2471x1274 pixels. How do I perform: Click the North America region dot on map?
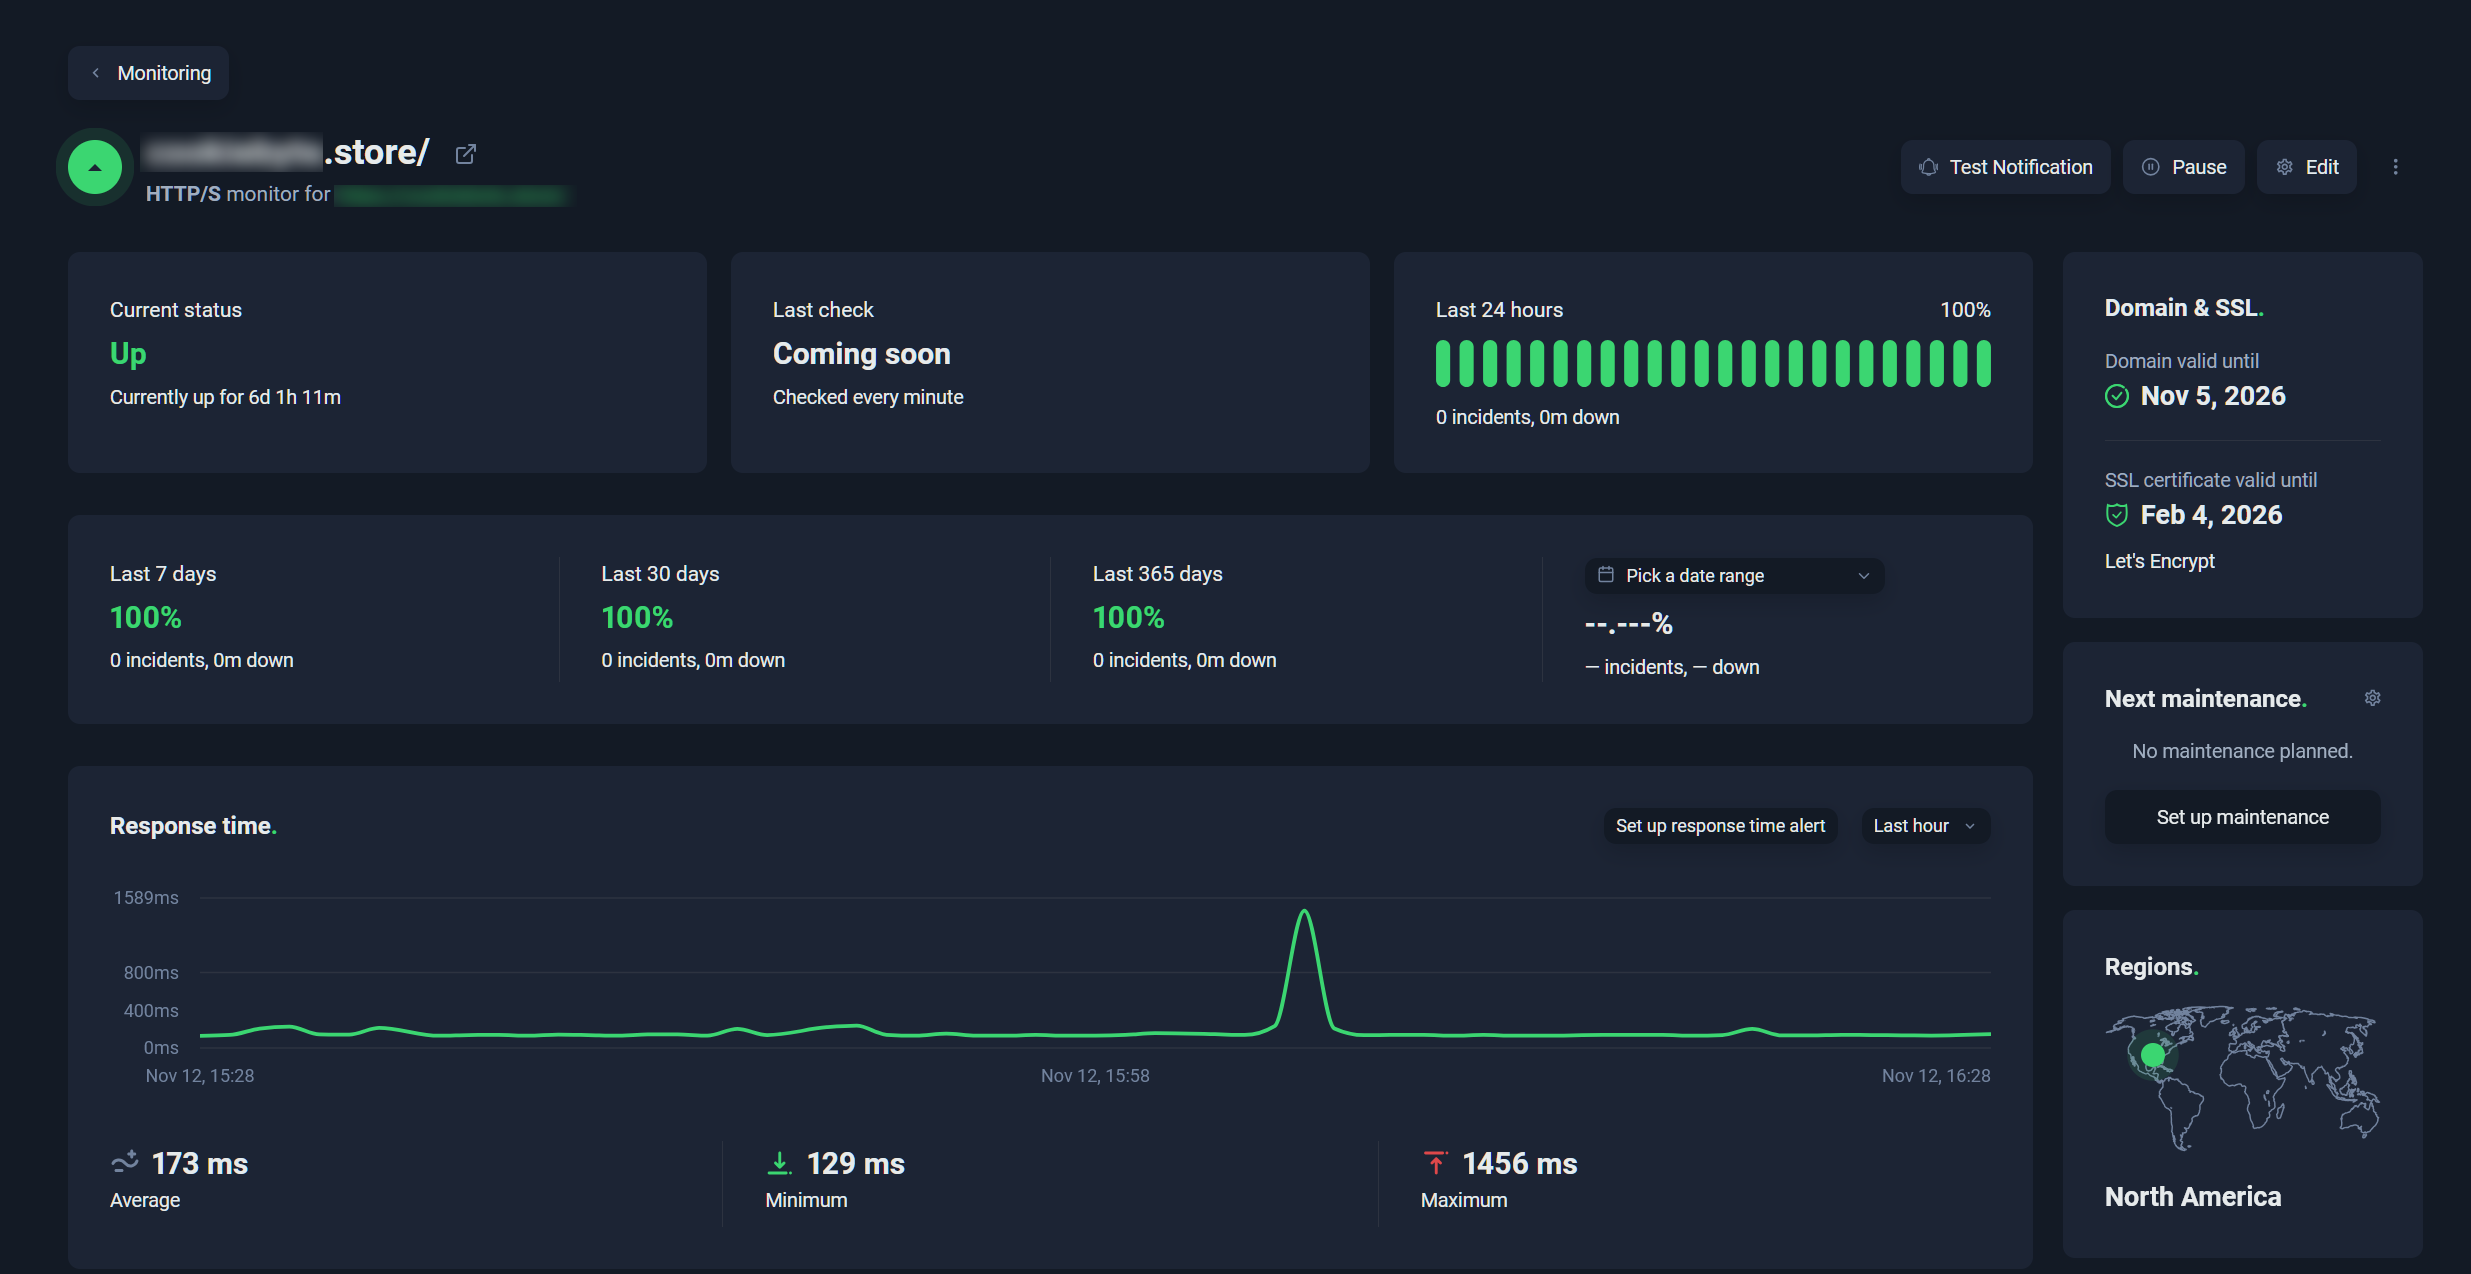(x=2152, y=1055)
